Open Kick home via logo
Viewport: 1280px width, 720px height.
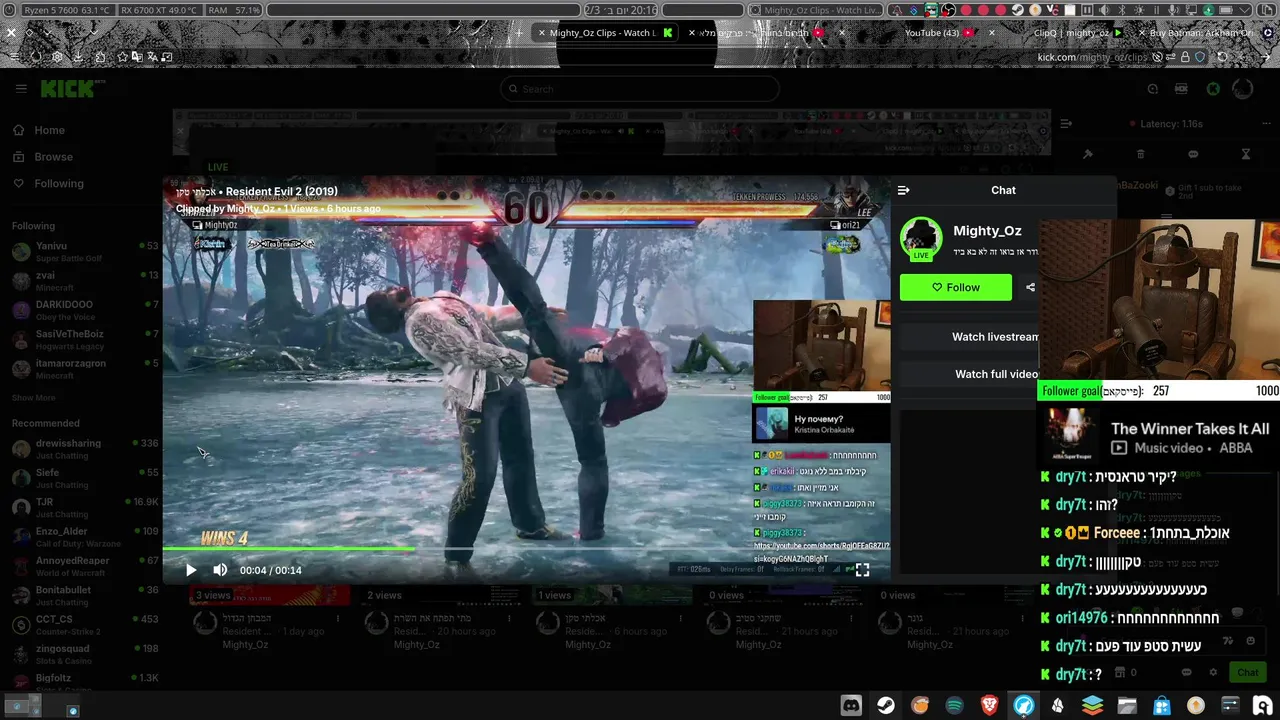click(x=68, y=89)
